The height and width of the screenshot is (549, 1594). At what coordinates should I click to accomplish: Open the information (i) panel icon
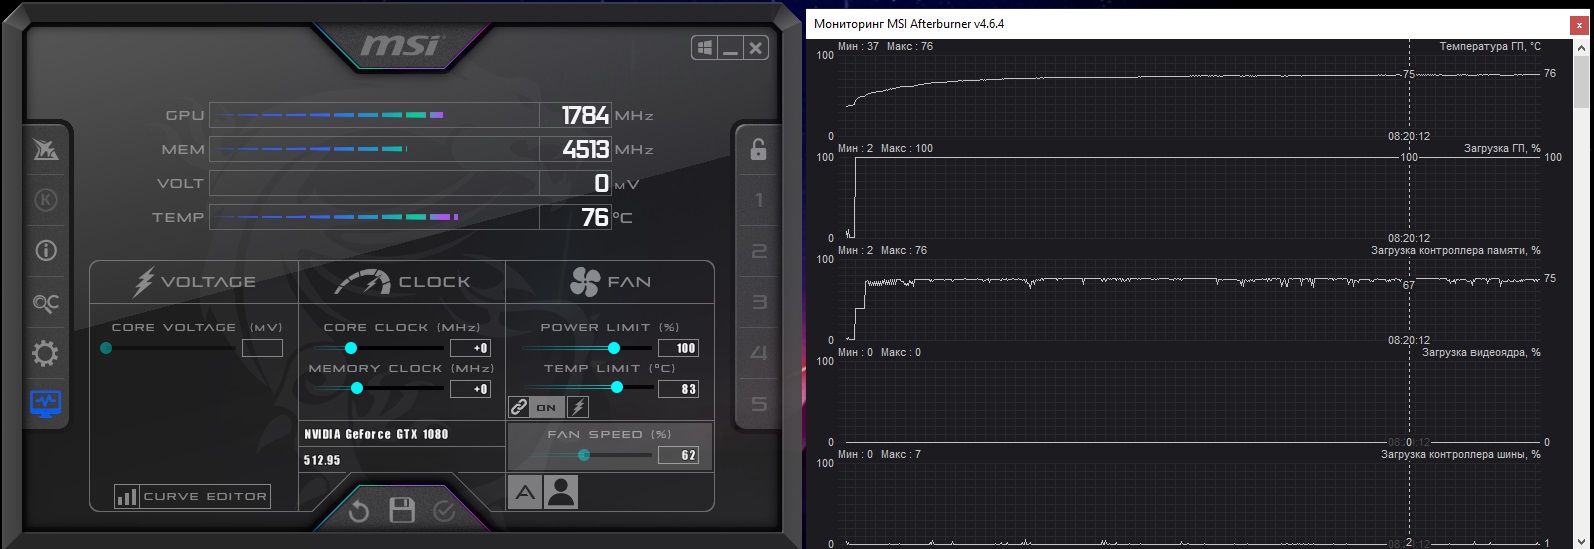click(46, 251)
